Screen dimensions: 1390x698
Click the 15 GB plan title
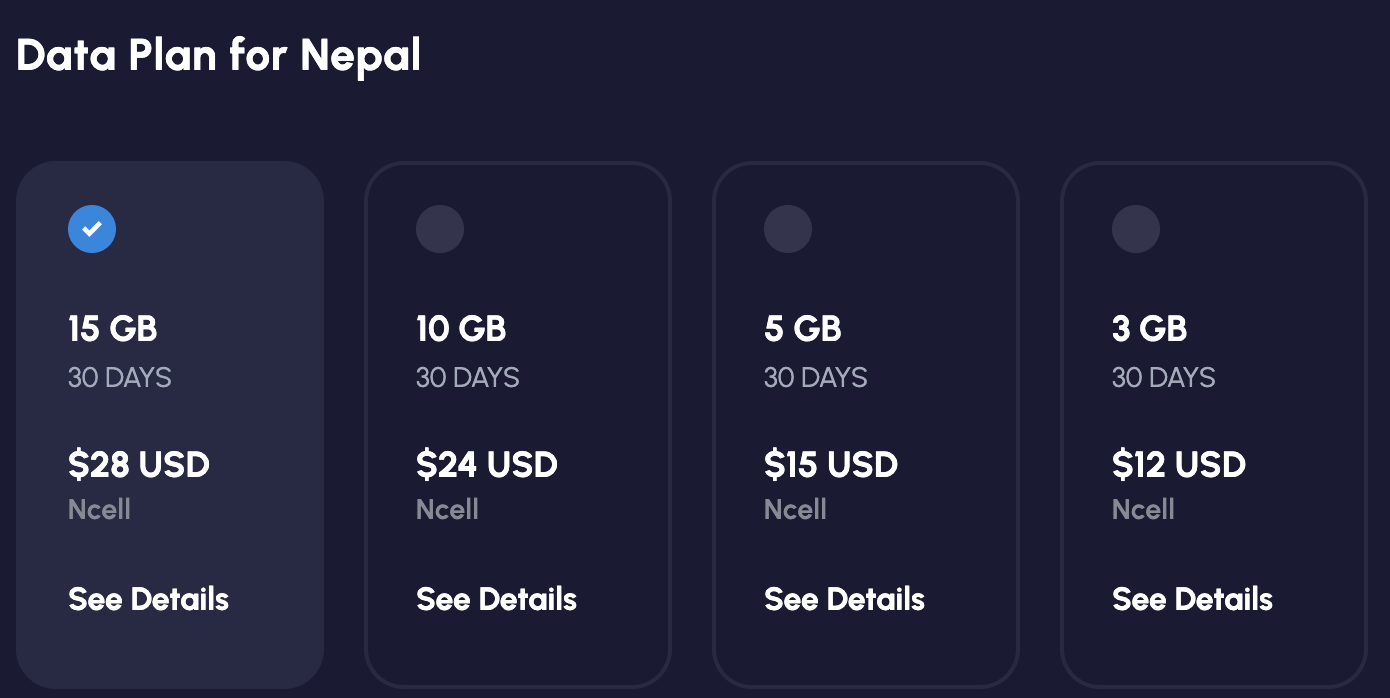coord(113,329)
